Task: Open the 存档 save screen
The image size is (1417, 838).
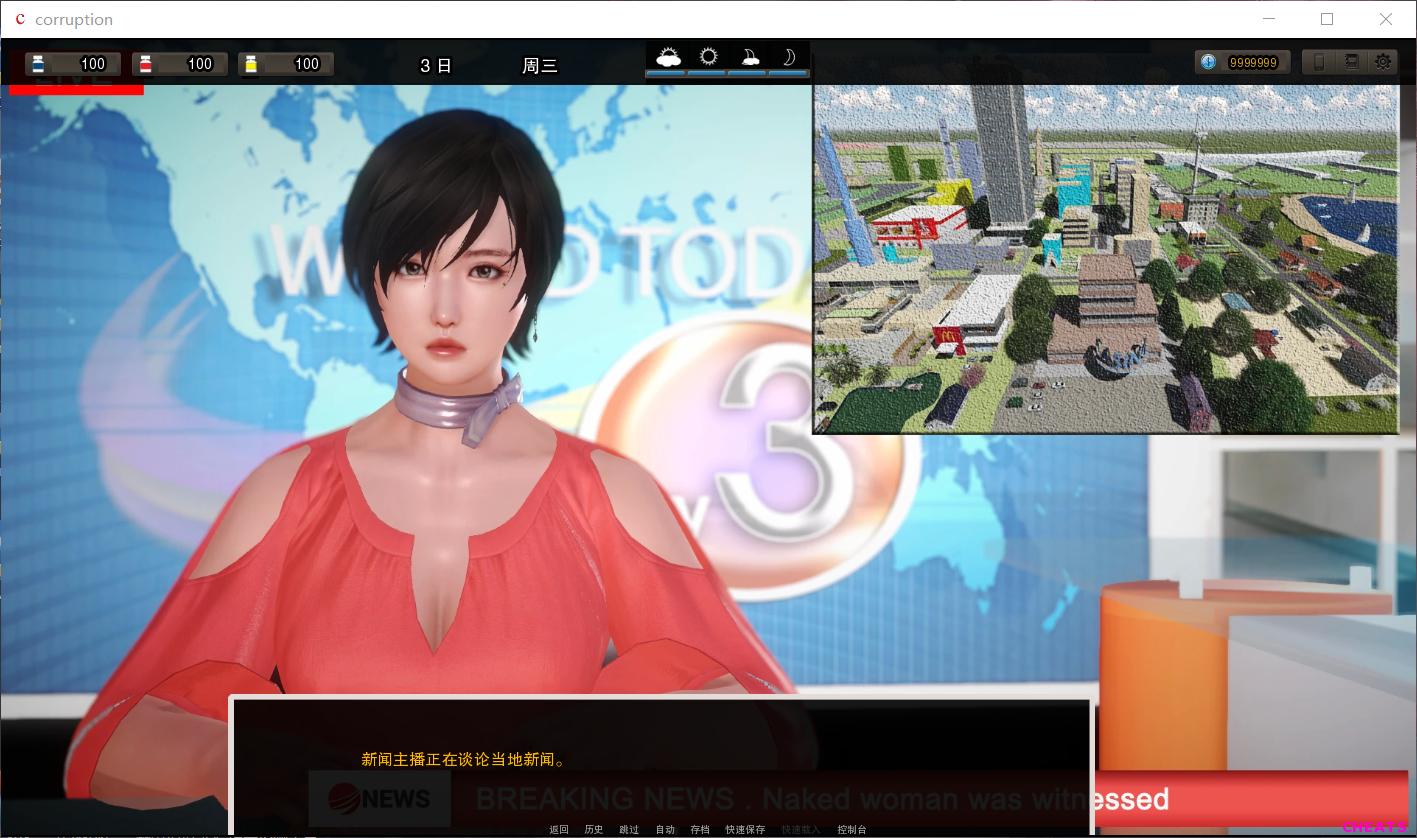Action: 700,829
